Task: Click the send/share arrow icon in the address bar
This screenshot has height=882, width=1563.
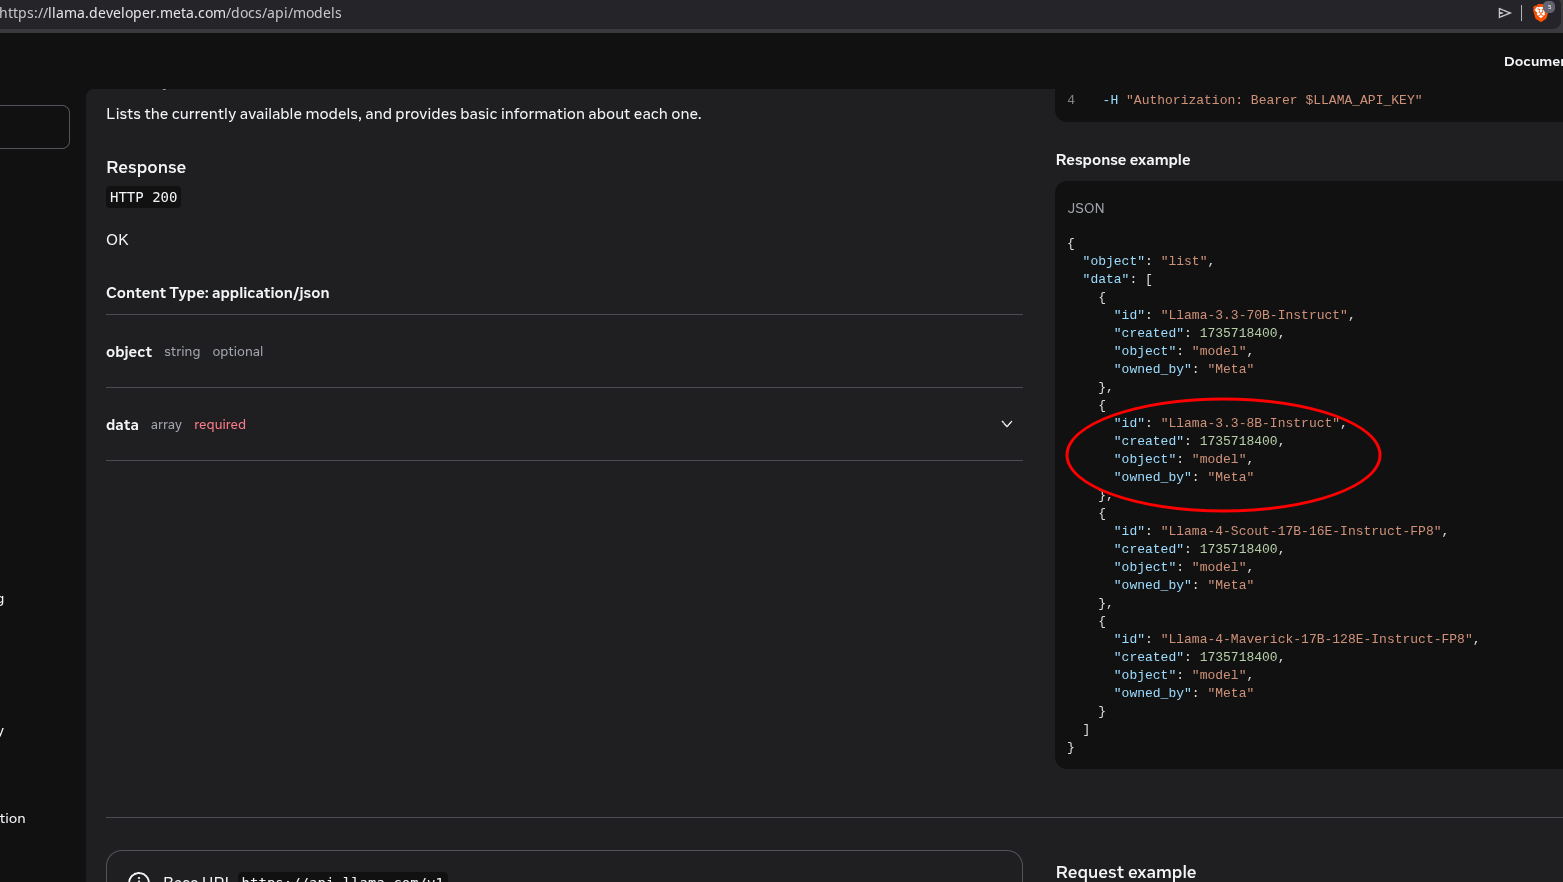Action: (x=1504, y=13)
